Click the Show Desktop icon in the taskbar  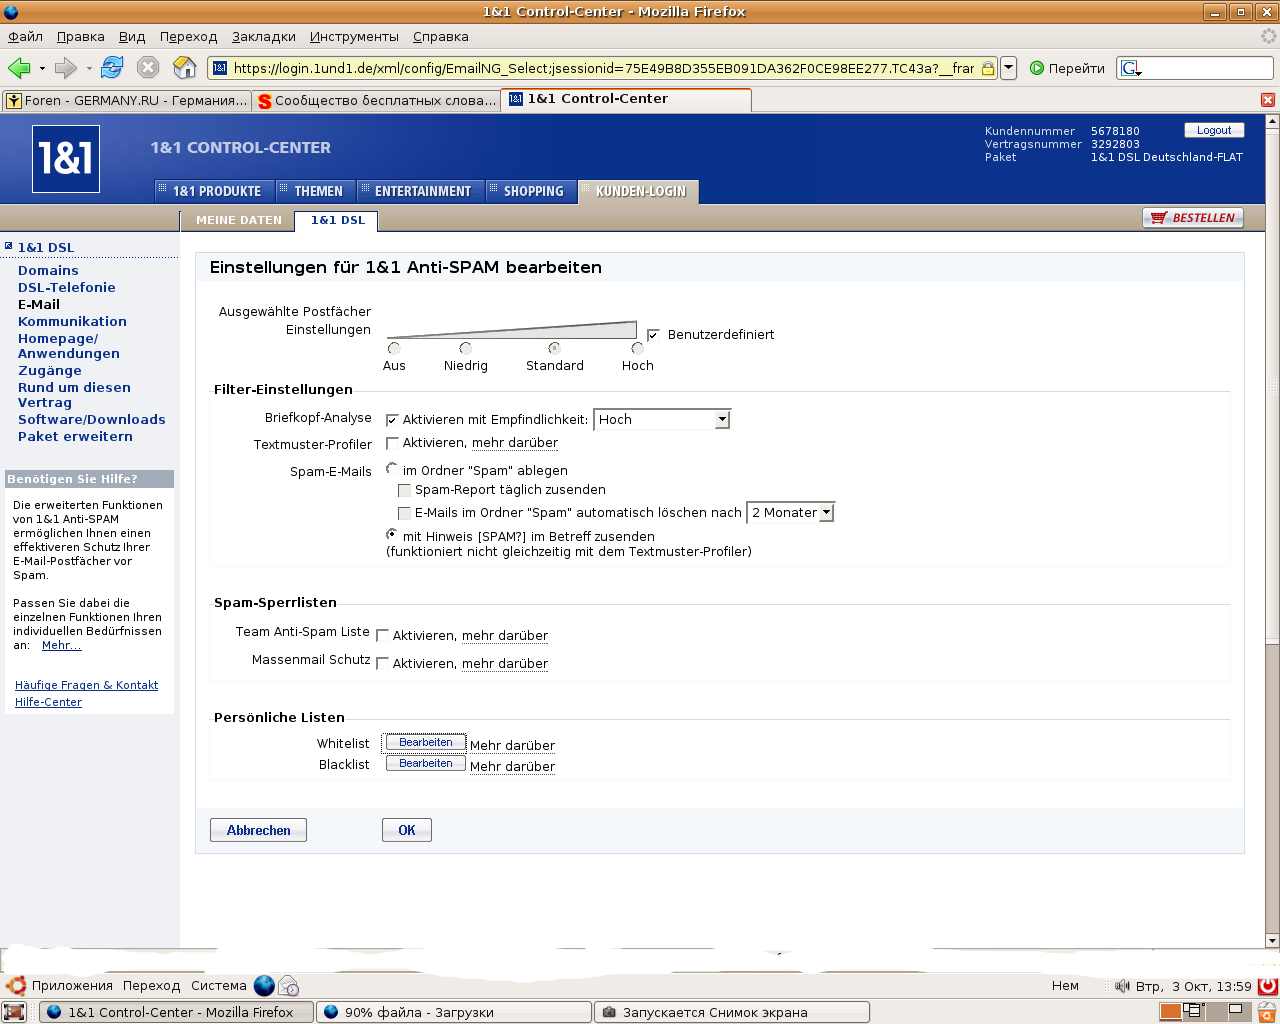[x=14, y=1012]
